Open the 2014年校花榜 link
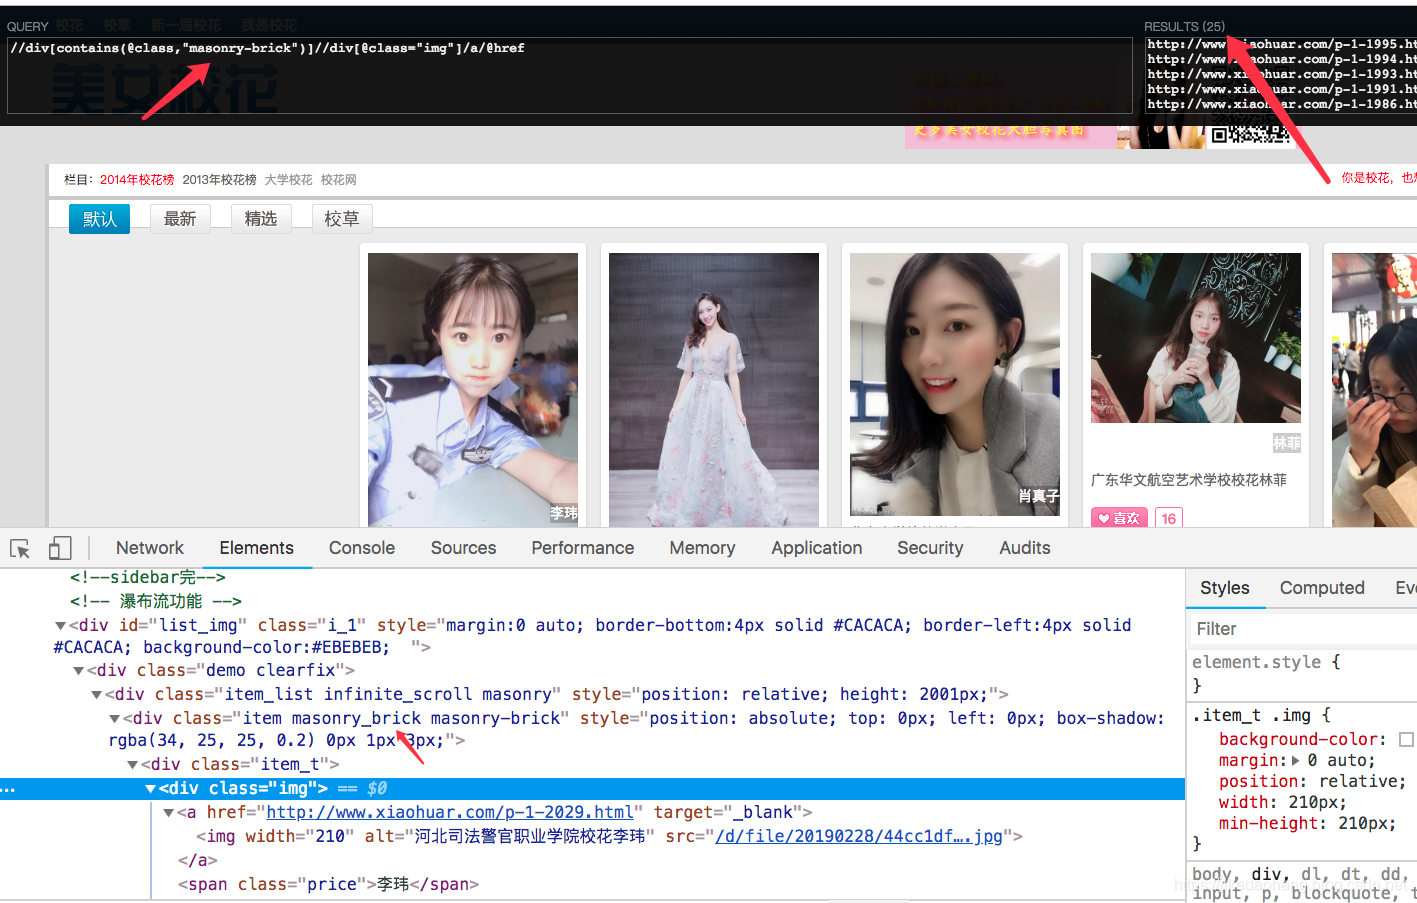Viewport: 1417px width, 903px height. (x=137, y=180)
